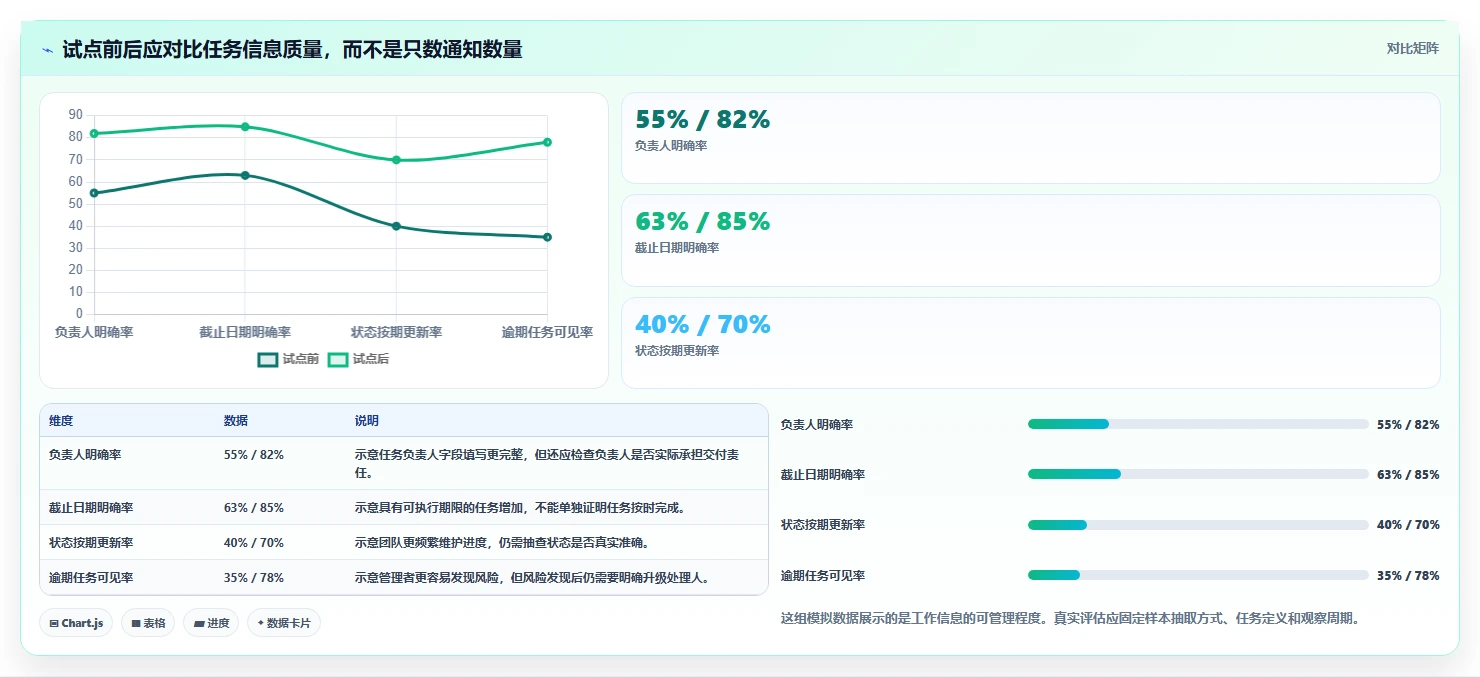Image resolution: width=1480 pixels, height=677 pixels.
Task: Click the 逾期任务可见率 progress bar
Action: (x=1198, y=575)
